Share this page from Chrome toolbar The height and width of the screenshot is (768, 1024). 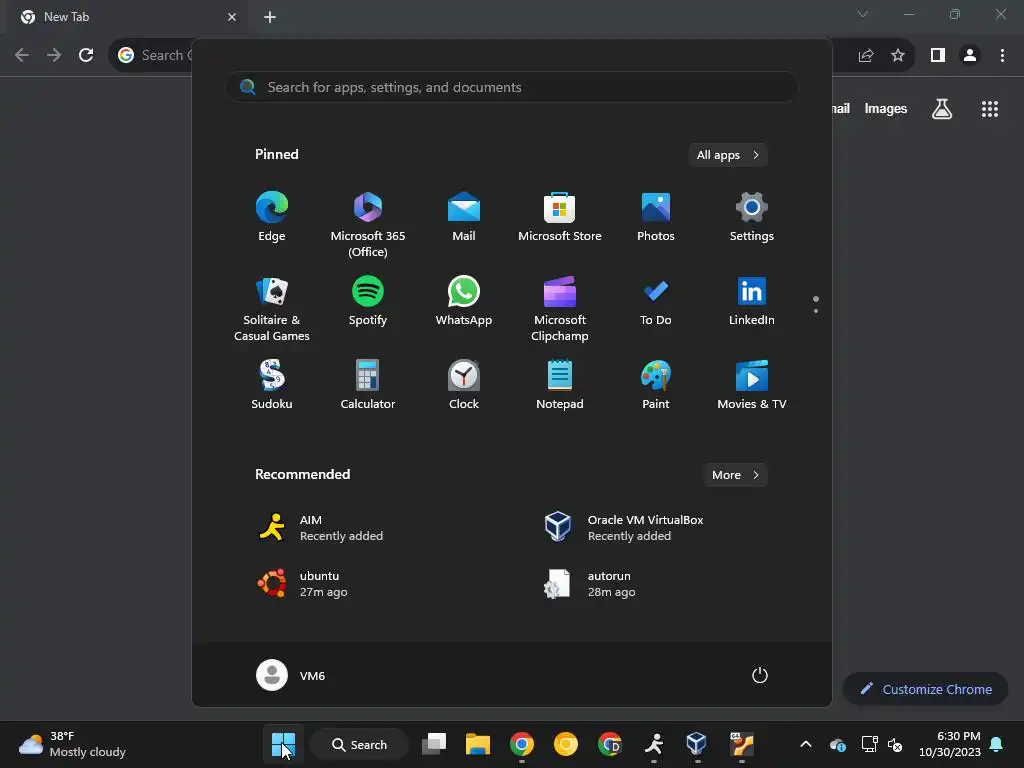pos(866,56)
